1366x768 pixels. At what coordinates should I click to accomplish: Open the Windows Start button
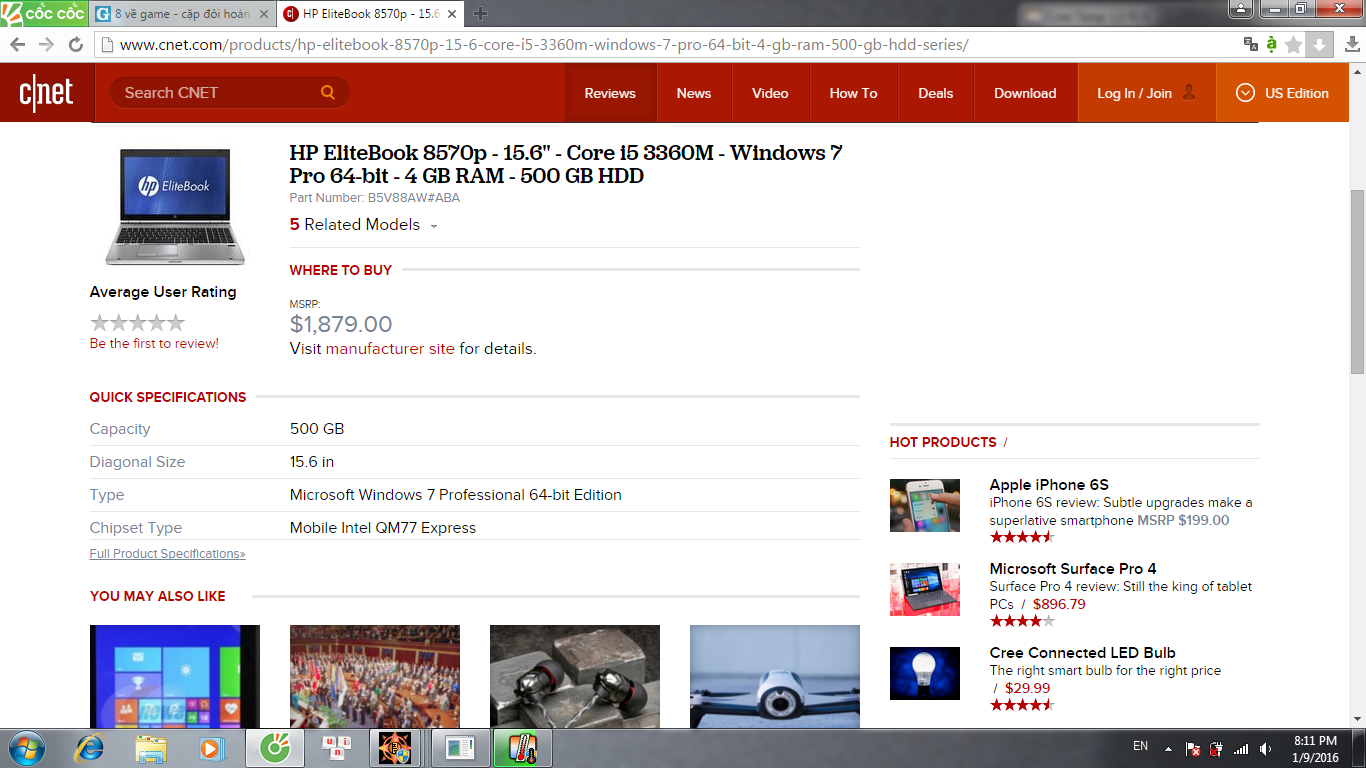26,748
